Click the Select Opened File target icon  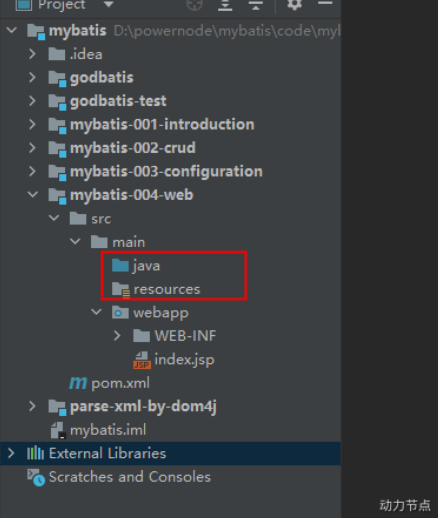coord(195,5)
